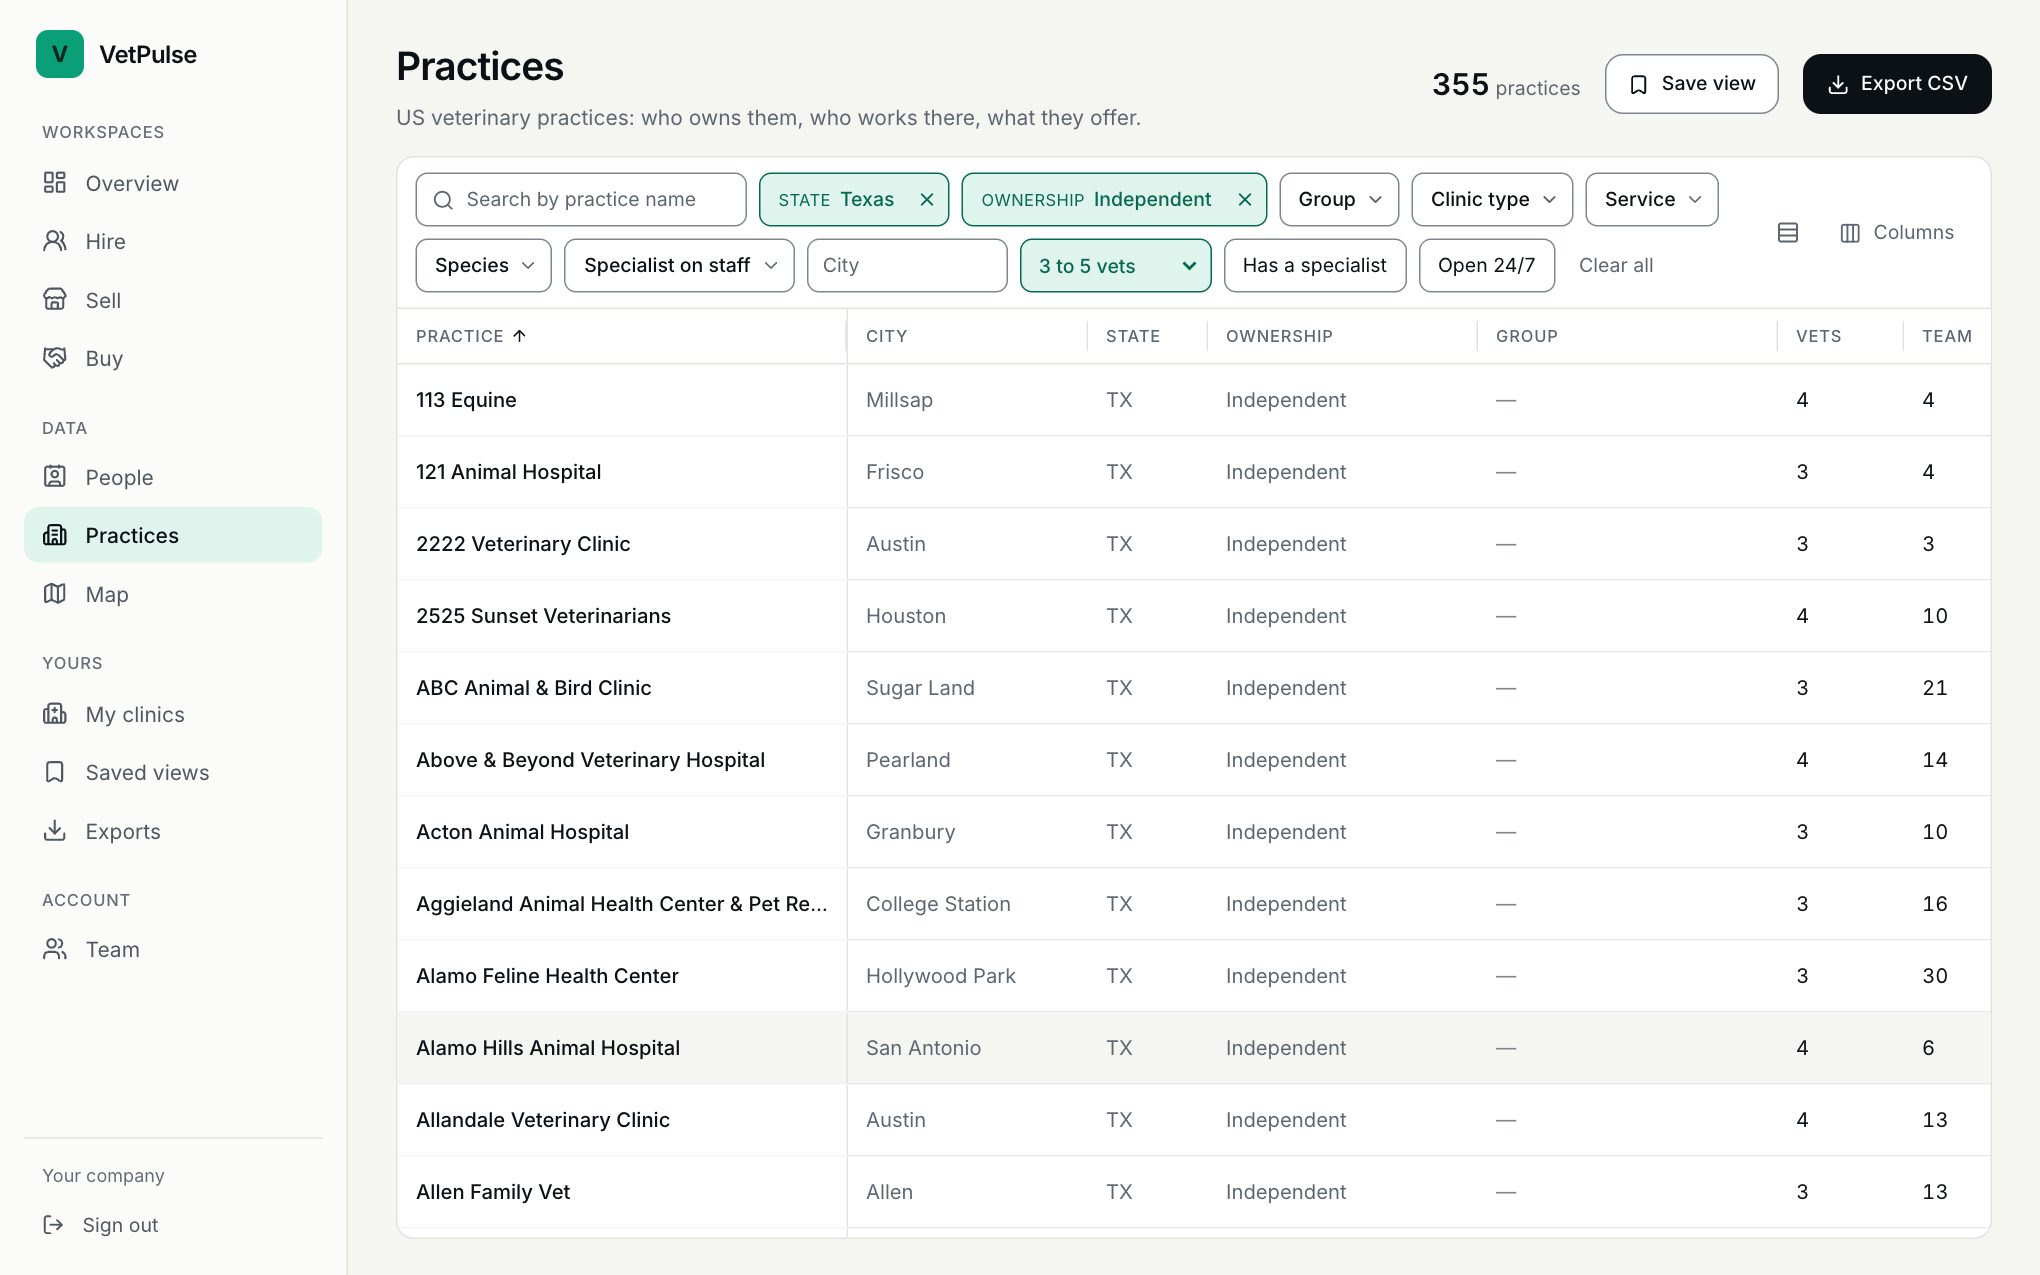This screenshot has height=1275, width=2040.
Task: Open the Exports page
Action: coord(173,831)
